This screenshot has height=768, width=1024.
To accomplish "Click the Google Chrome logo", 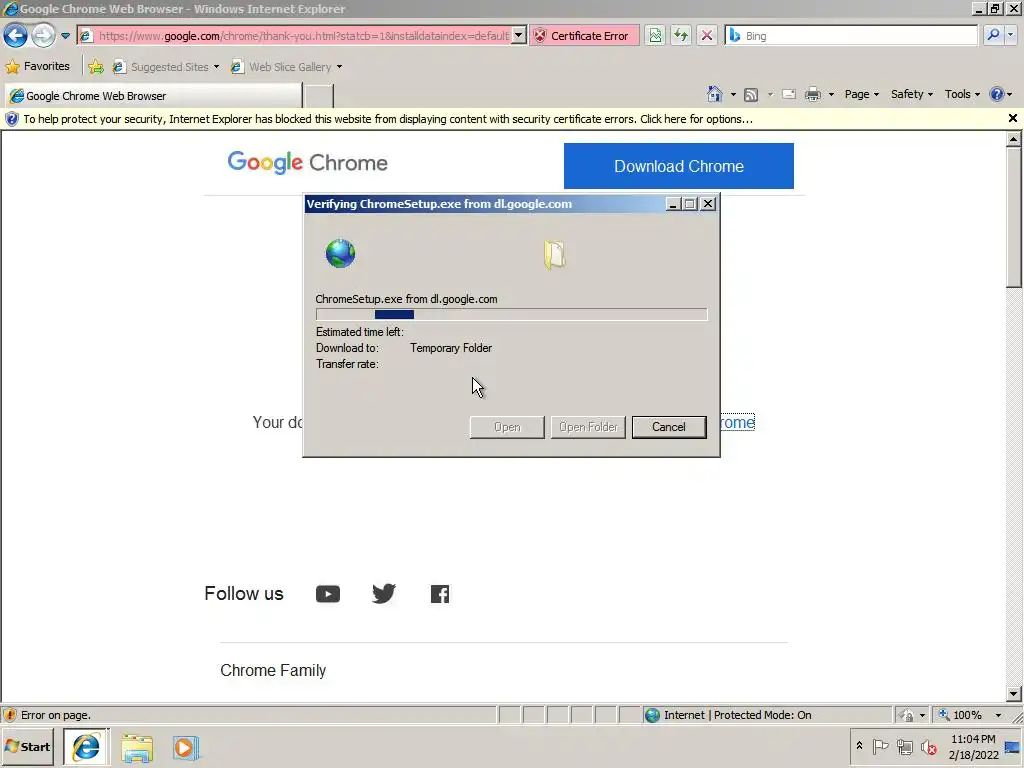I will pos(307,162).
